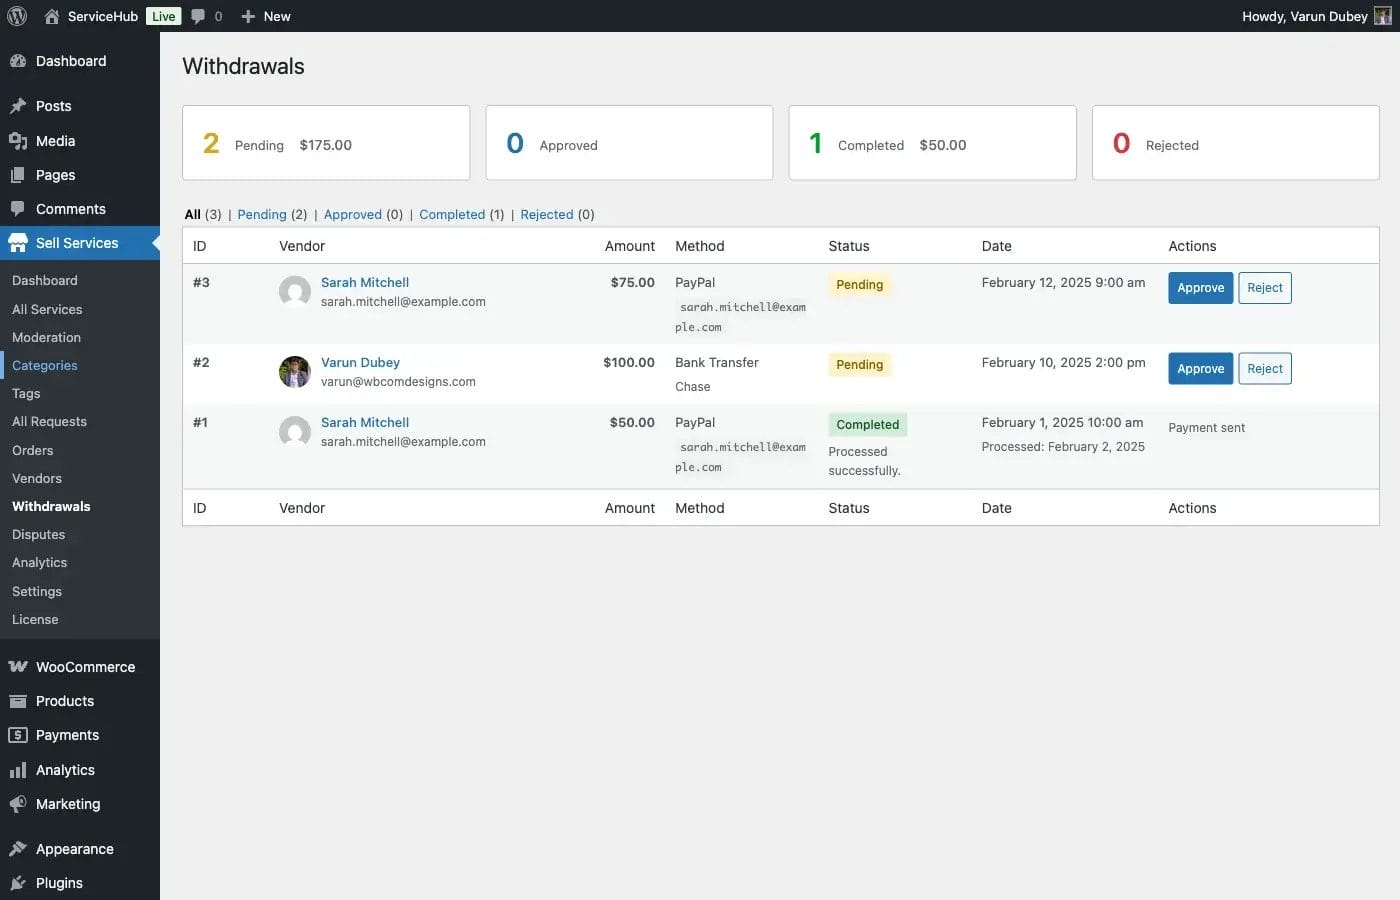Reject Varun Dubey's $100.00 withdrawal
The width and height of the screenshot is (1400, 900).
1264,369
